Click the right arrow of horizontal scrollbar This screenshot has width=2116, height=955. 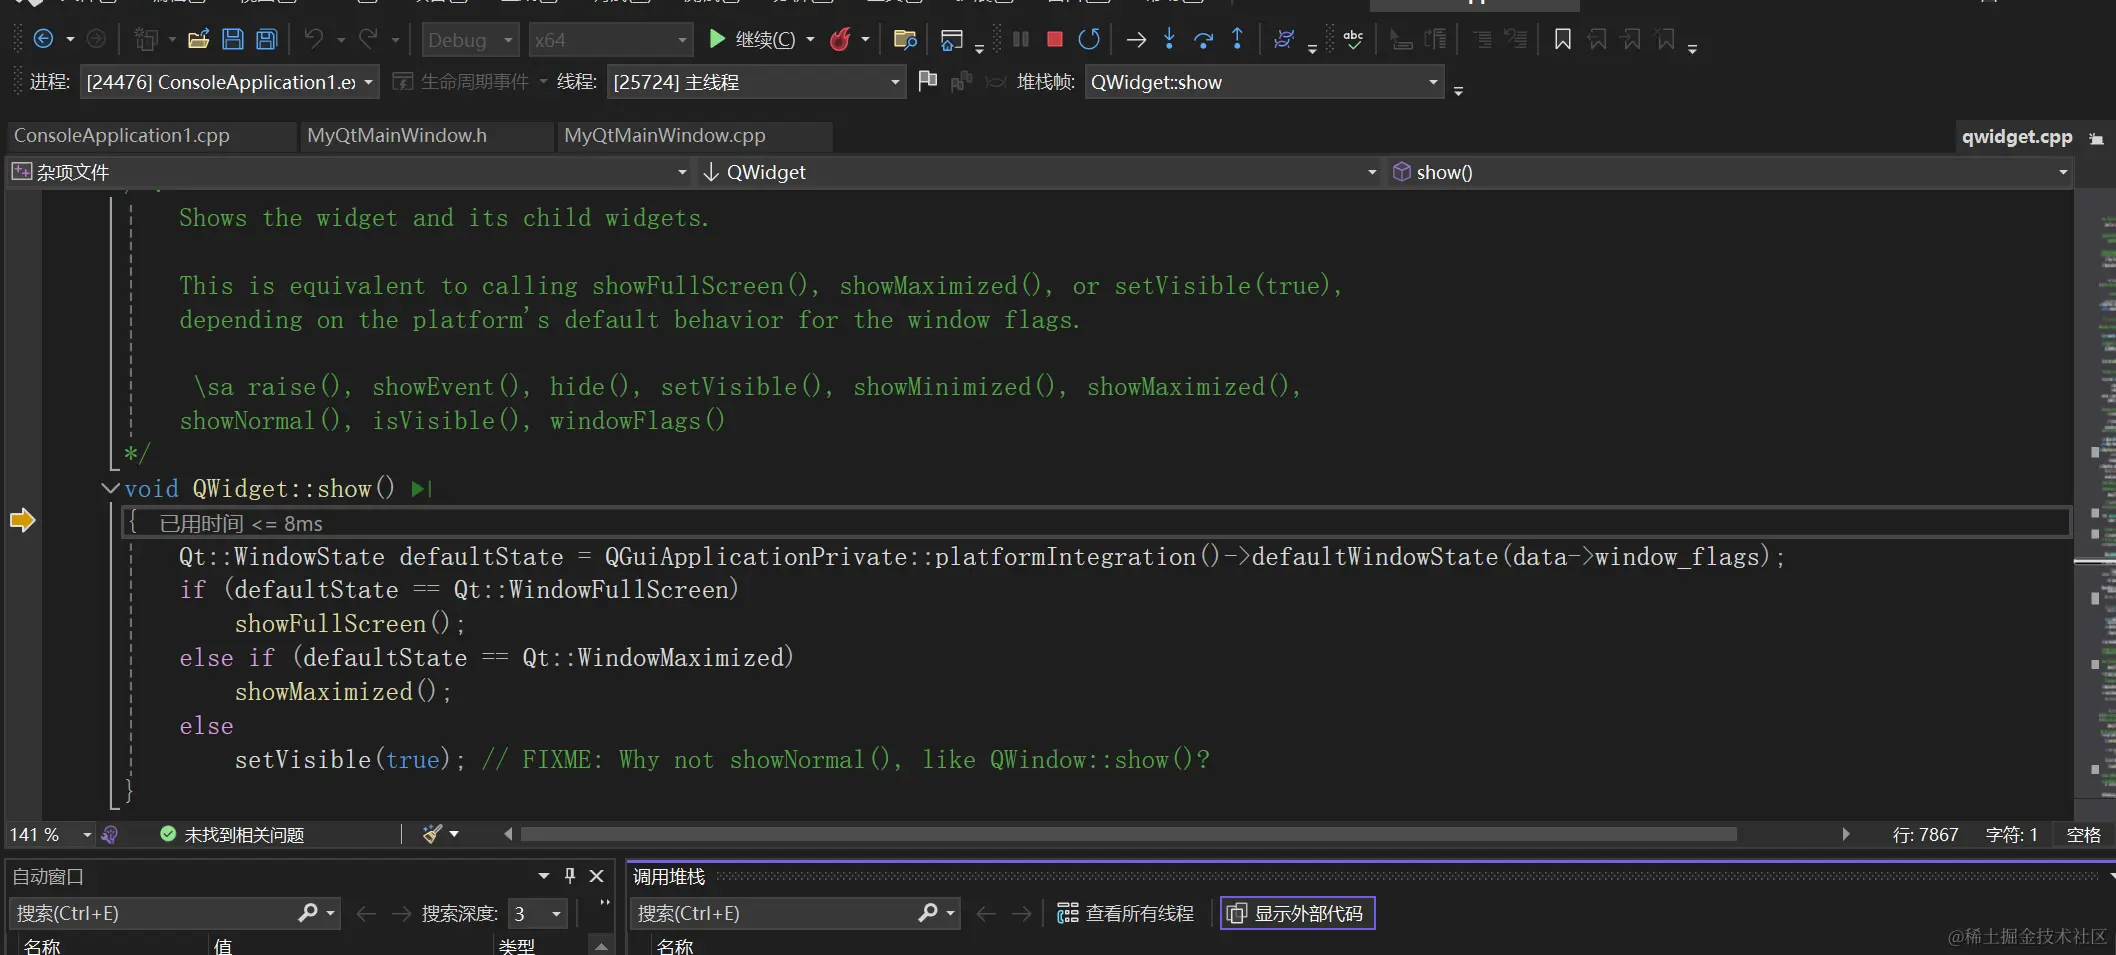coord(1845,834)
